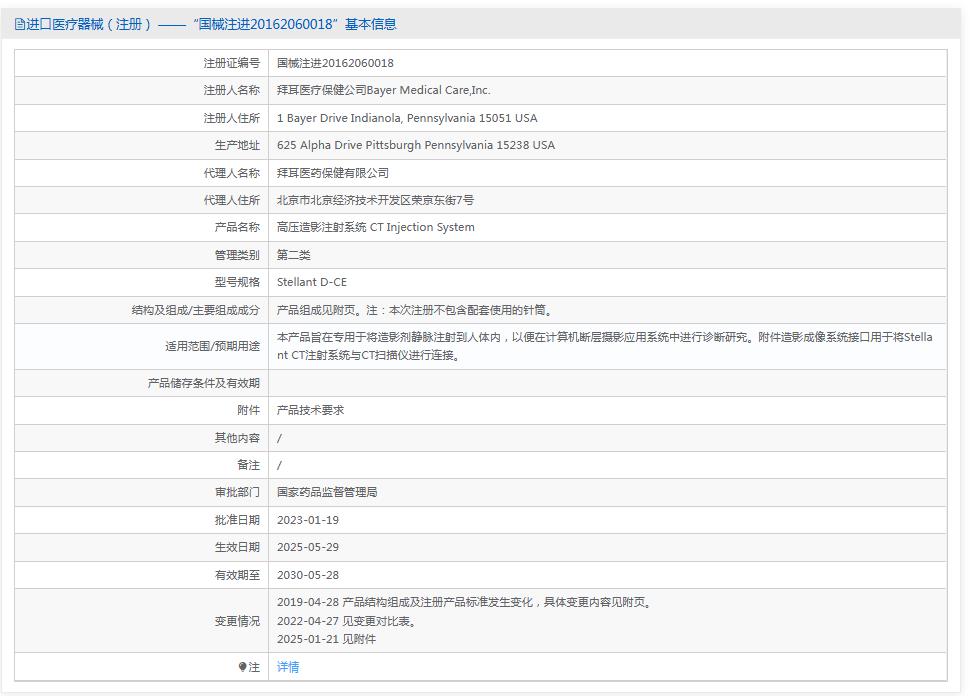Open the 详情 link in the 注 row
The width and height of the screenshot is (970, 696).
[286, 666]
